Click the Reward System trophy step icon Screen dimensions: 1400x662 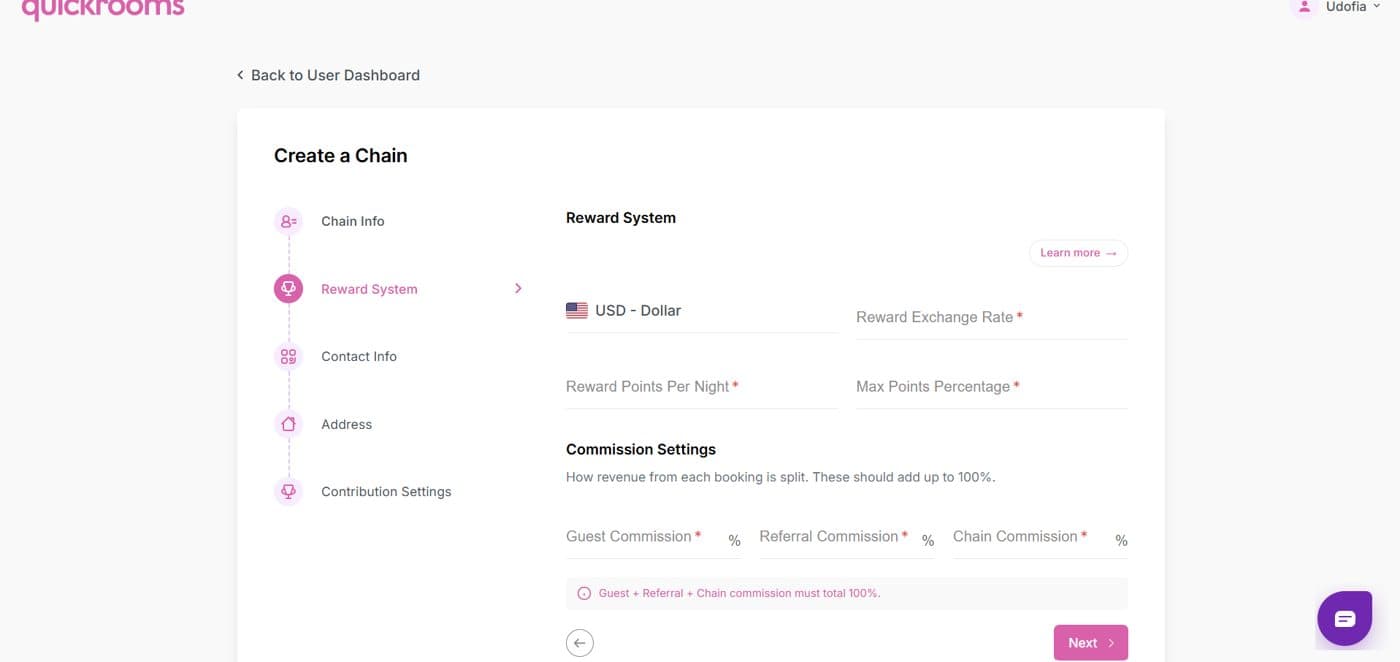(x=289, y=289)
